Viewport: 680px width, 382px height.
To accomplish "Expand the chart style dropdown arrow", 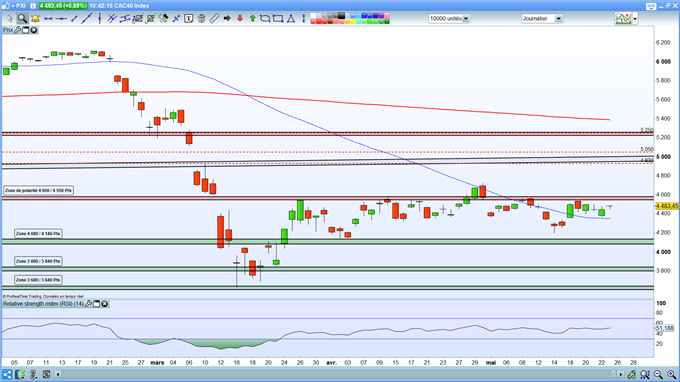I will pyautogui.click(x=635, y=19).
